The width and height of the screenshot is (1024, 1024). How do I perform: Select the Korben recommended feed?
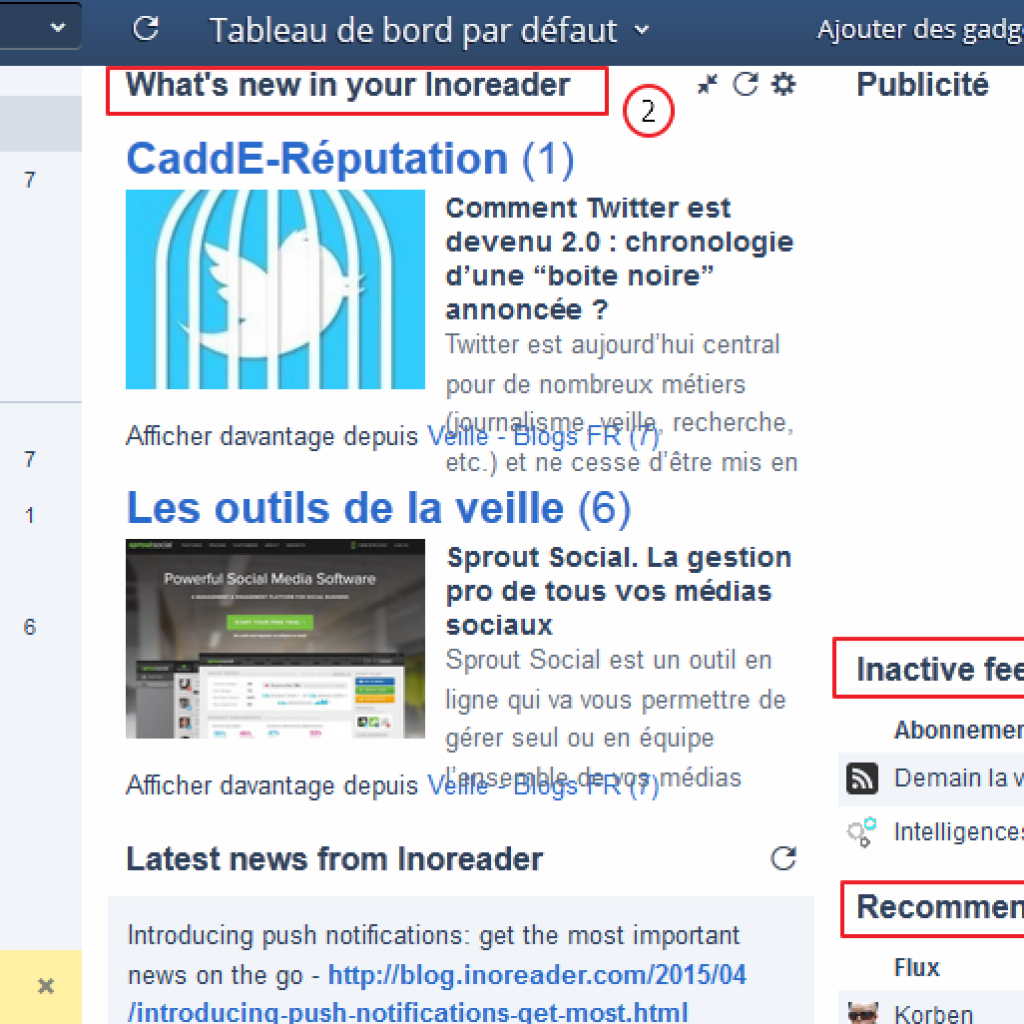click(931, 1009)
